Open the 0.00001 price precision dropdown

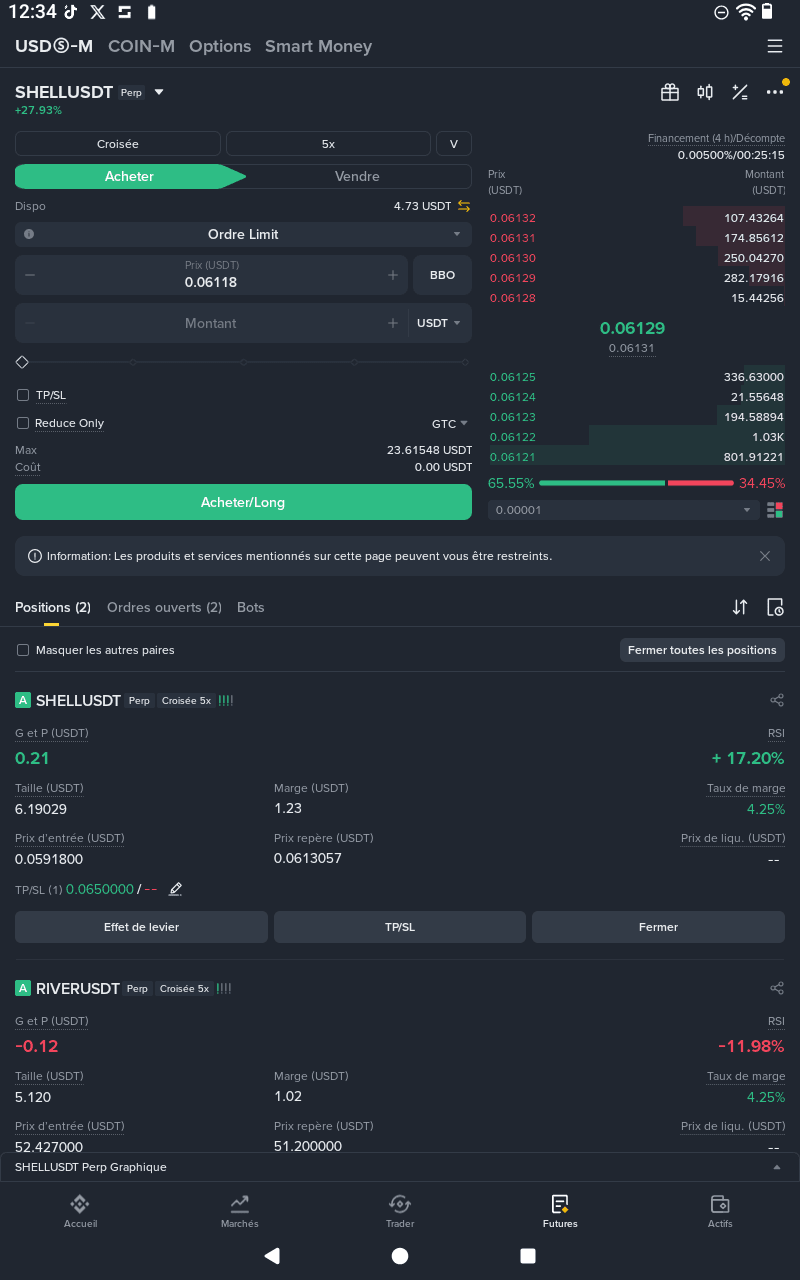[x=623, y=510]
